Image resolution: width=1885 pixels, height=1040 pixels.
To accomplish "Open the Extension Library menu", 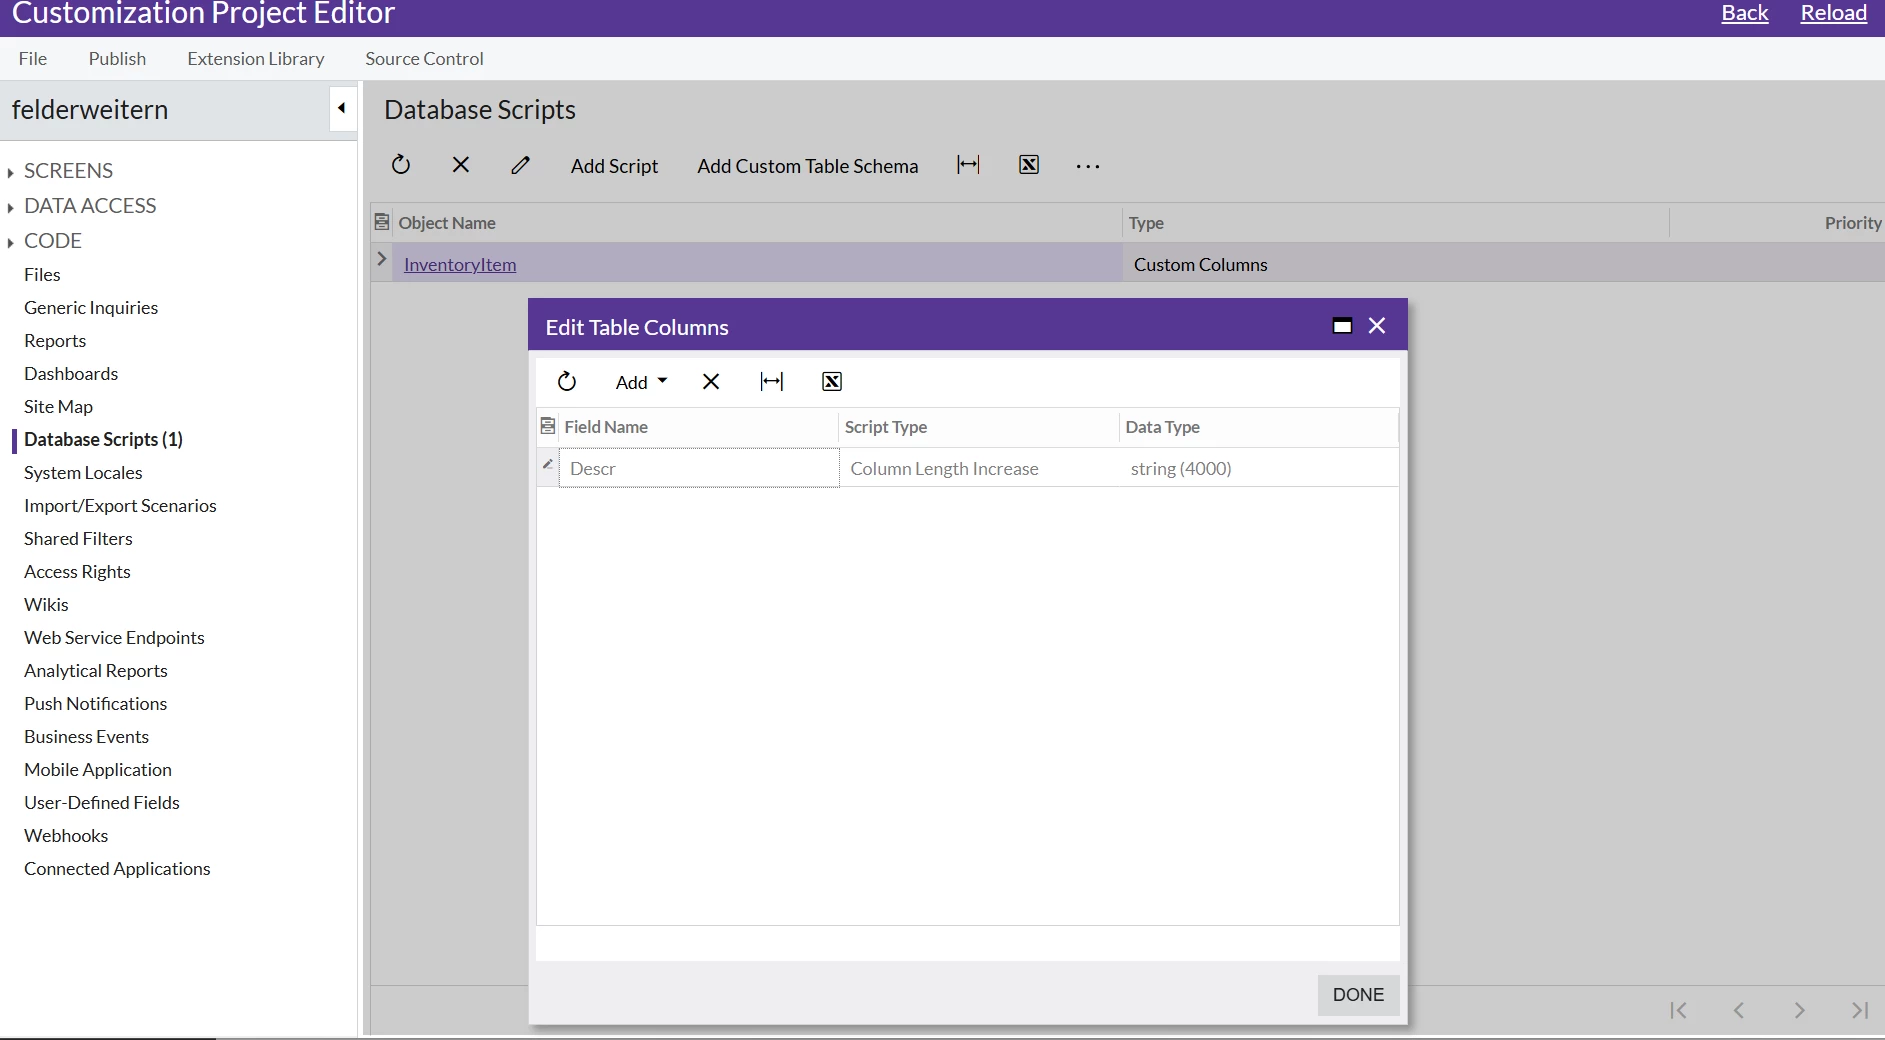I will pos(256,59).
